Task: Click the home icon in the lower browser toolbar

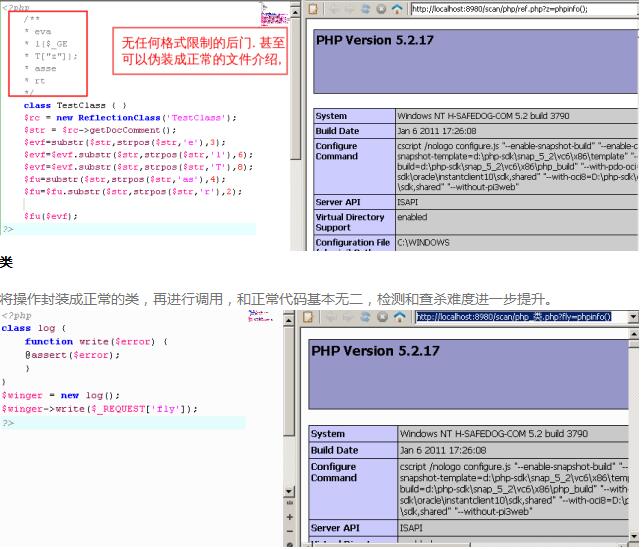Action: 399,317
